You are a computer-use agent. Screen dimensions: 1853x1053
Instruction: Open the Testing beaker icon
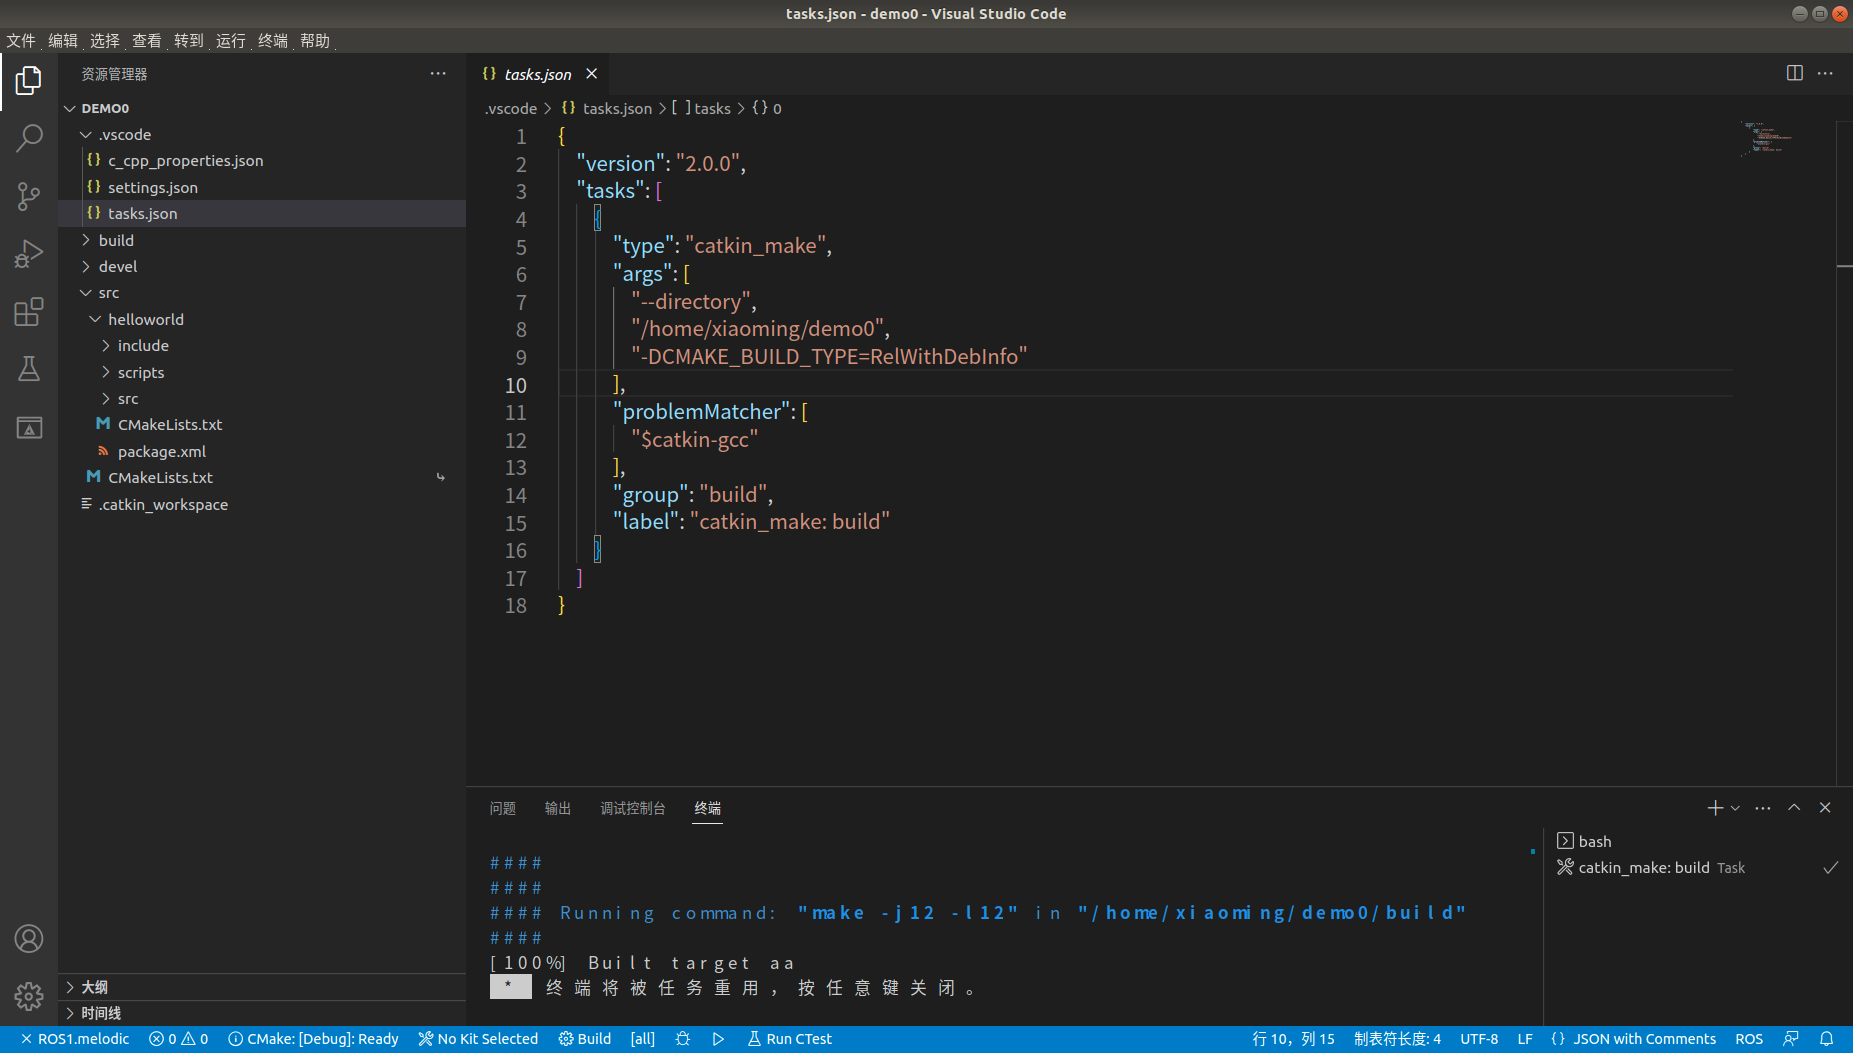pos(29,368)
